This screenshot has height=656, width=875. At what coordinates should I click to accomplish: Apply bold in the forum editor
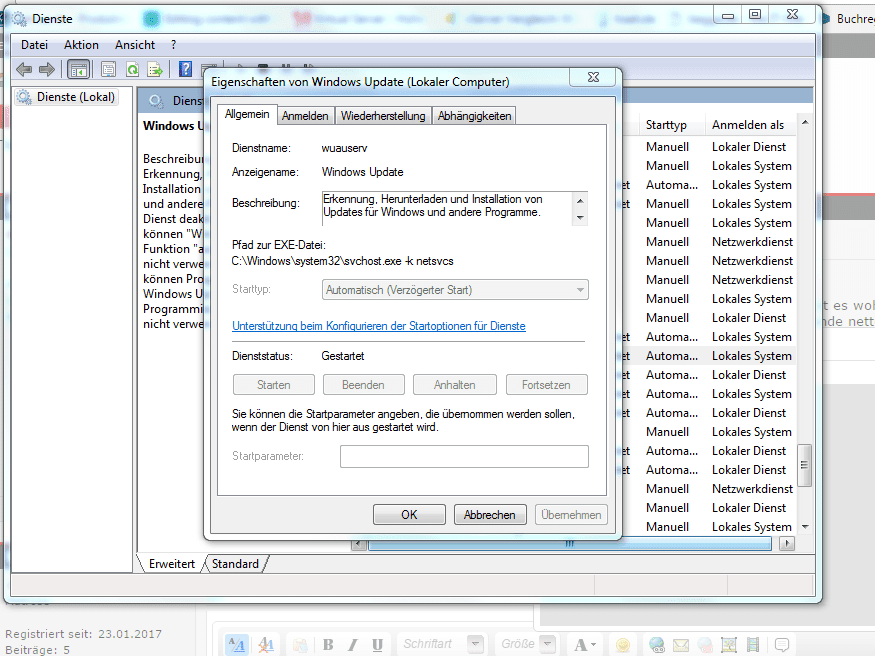coord(328,645)
